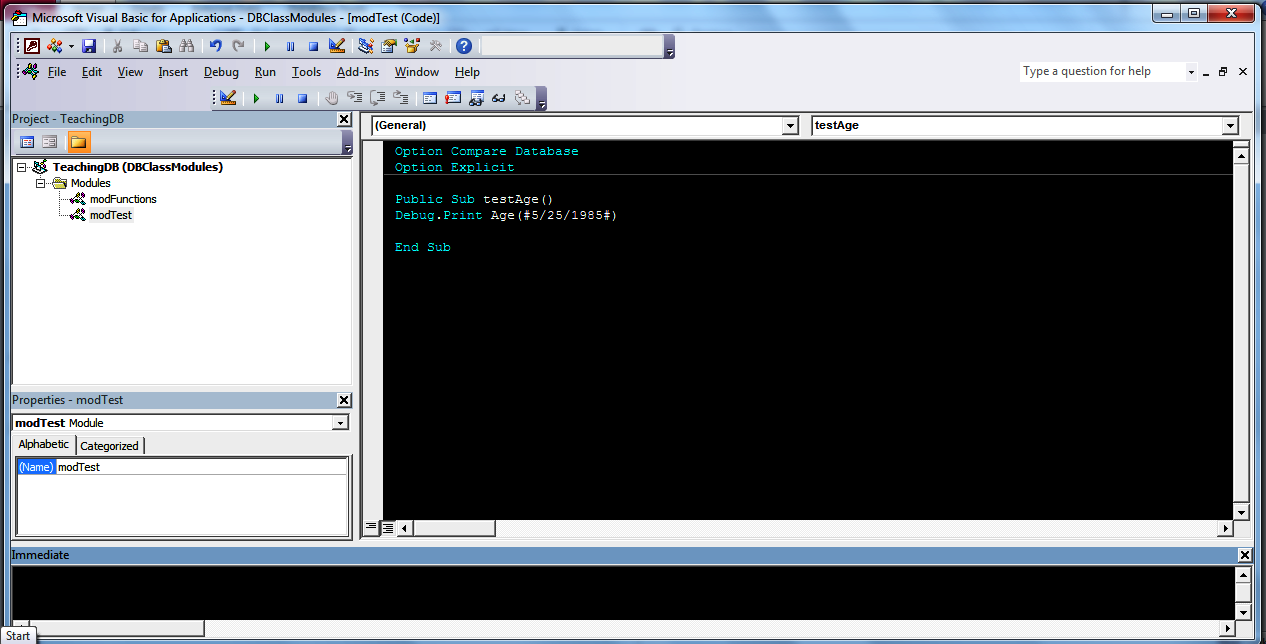Run Sub from the Standard toolbar

[x=267, y=46]
